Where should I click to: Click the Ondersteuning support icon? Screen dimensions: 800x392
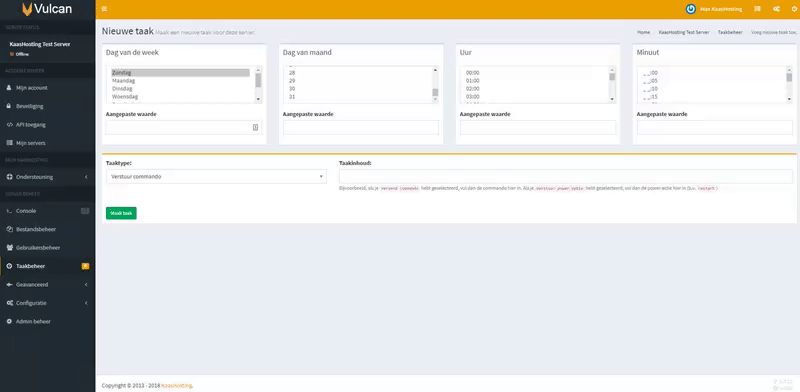point(10,177)
